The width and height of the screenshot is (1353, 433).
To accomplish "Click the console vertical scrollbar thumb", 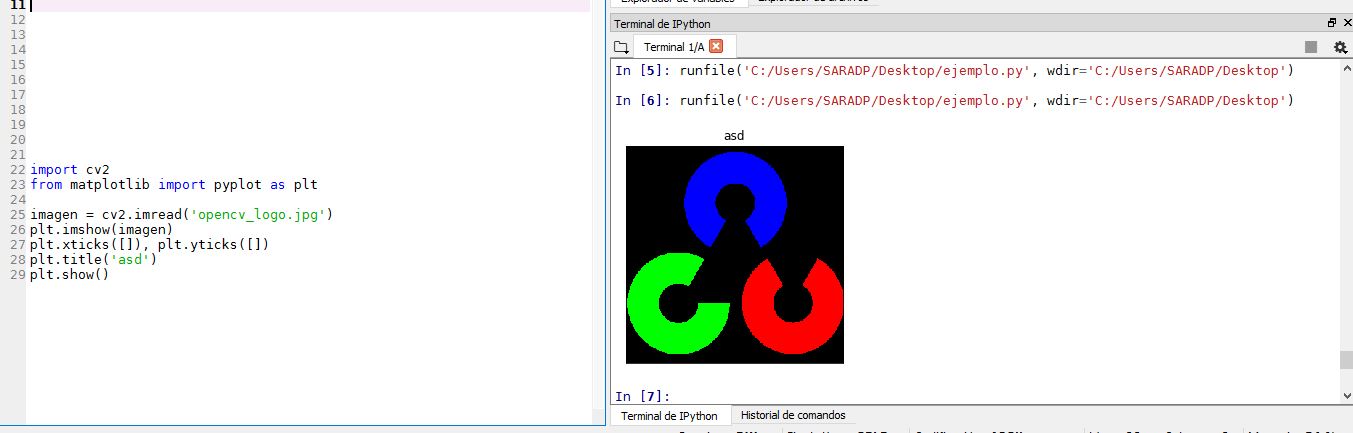I will coord(1346,360).
